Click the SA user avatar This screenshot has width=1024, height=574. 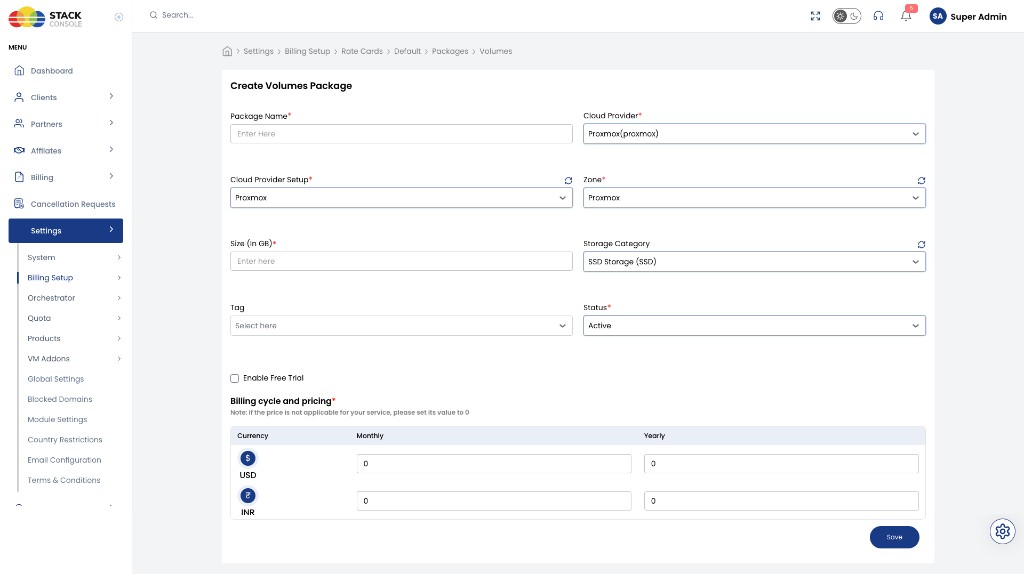click(938, 16)
